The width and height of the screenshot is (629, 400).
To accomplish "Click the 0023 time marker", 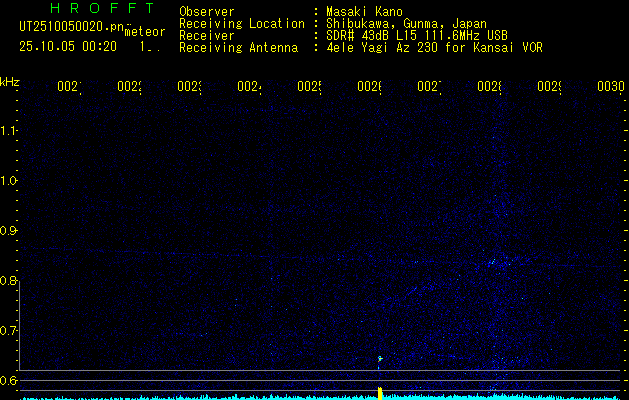I will click(189, 86).
